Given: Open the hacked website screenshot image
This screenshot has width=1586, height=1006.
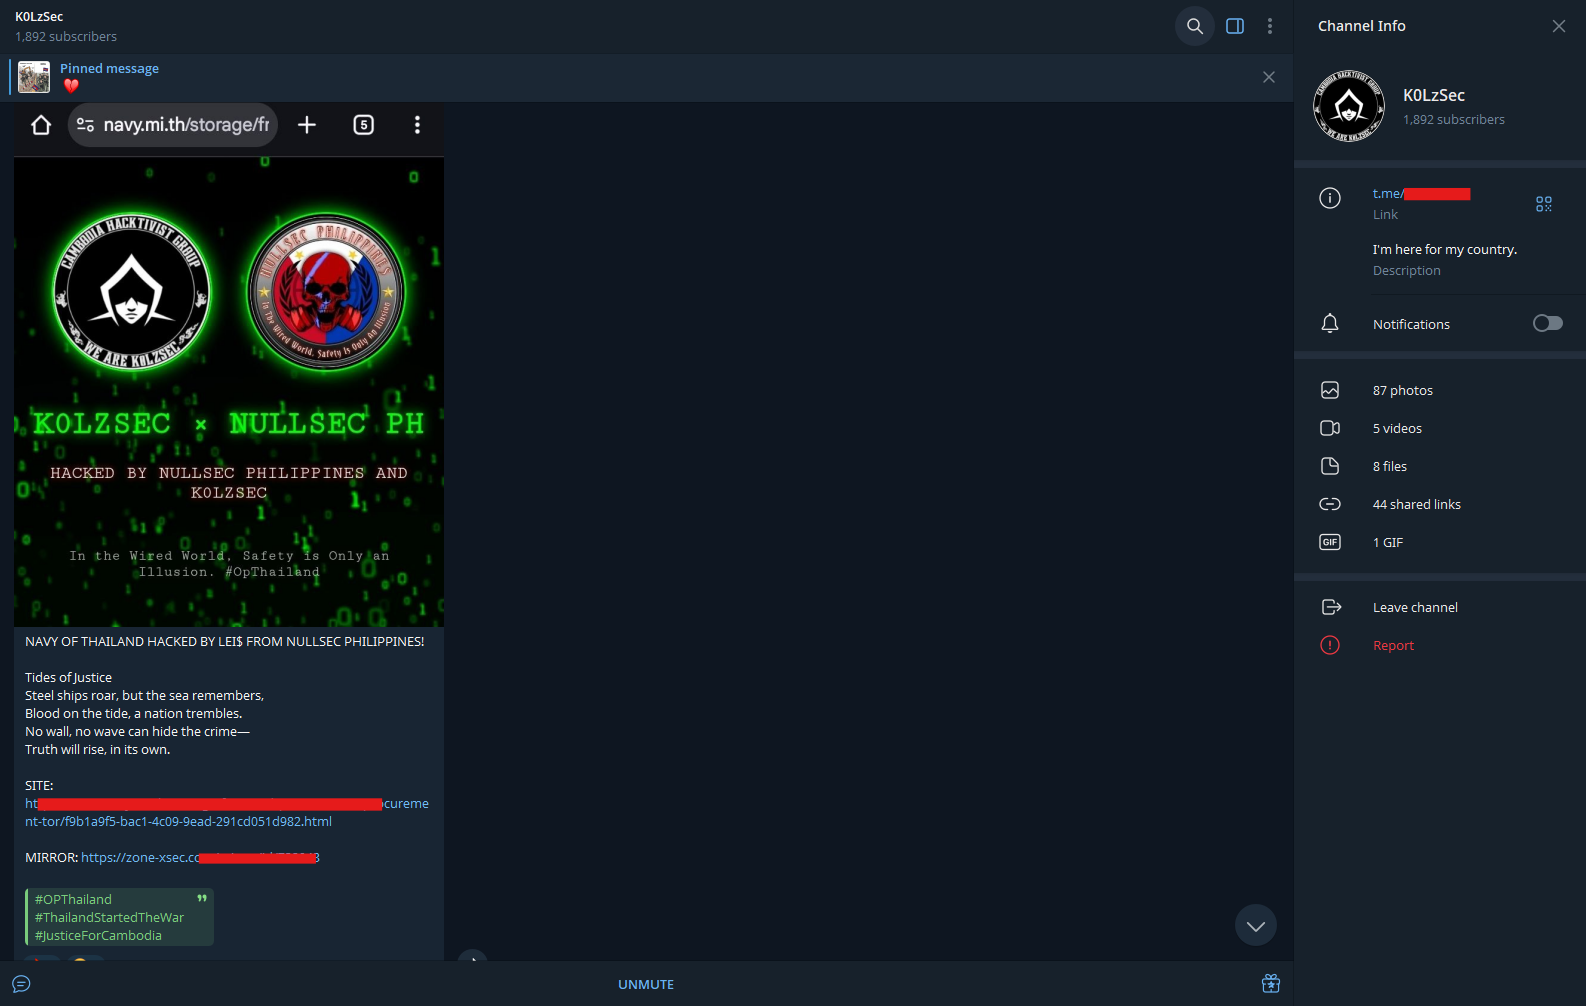Looking at the screenshot, I should (229, 365).
